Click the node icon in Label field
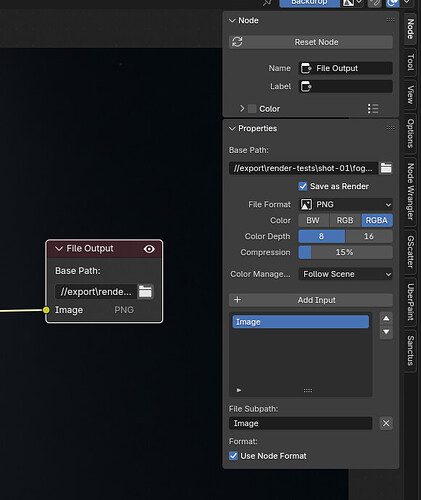 306,86
